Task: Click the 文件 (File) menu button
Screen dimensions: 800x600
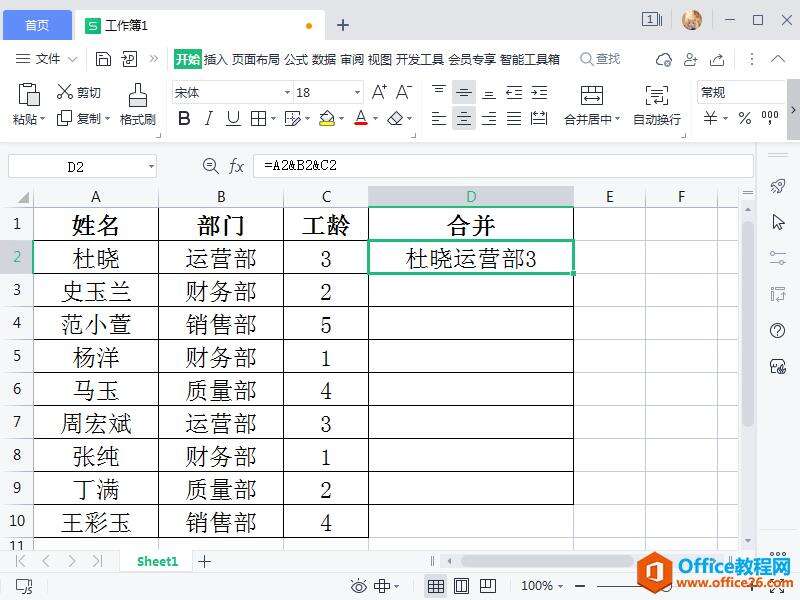Action: (40, 59)
